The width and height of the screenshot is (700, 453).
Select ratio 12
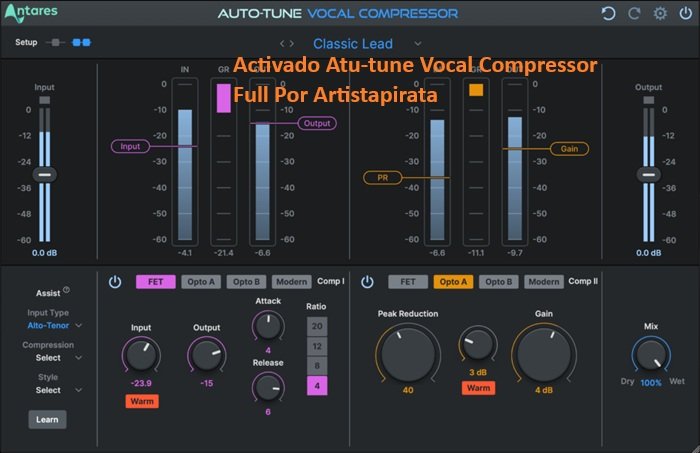317,346
